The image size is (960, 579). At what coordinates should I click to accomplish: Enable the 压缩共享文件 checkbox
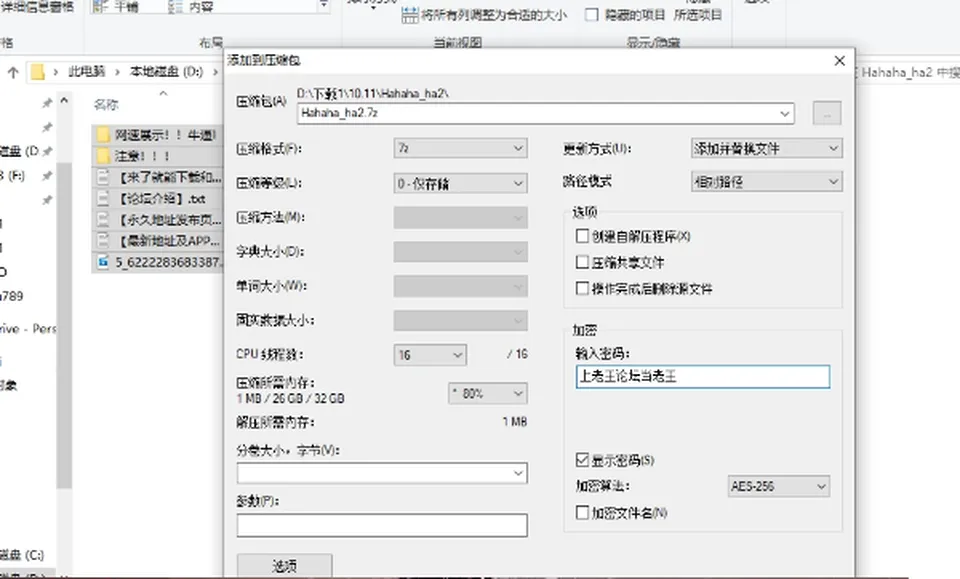582,262
